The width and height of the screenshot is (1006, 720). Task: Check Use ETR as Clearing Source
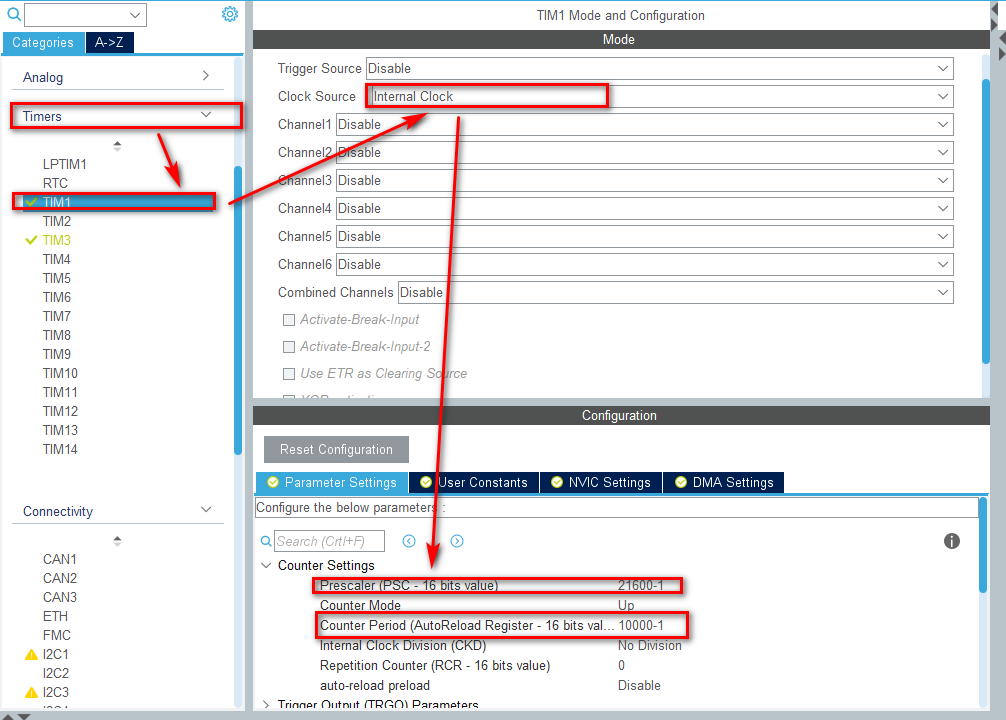289,373
